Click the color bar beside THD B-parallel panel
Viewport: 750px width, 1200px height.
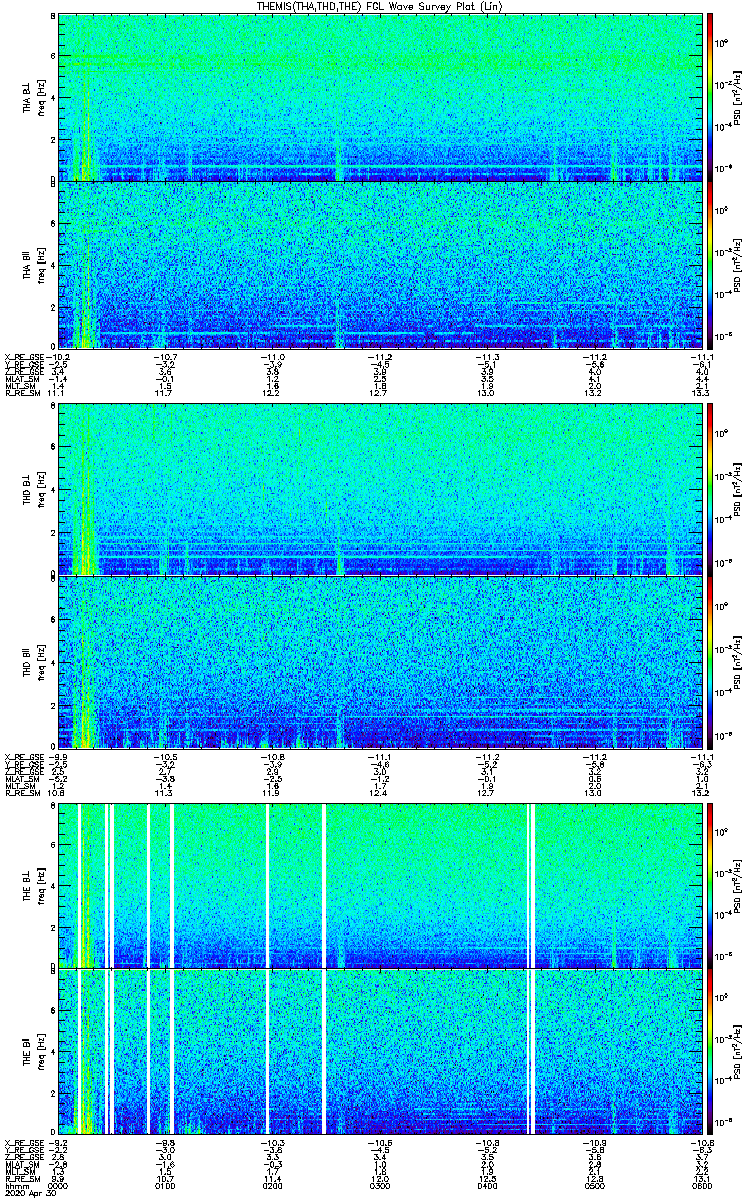[x=710, y=661]
